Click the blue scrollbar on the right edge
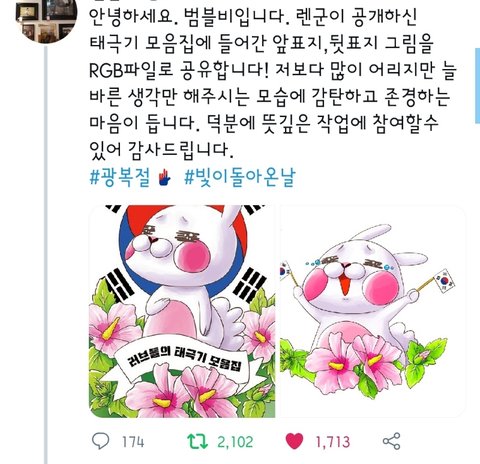The height and width of the screenshot is (464, 480). tap(477, 86)
